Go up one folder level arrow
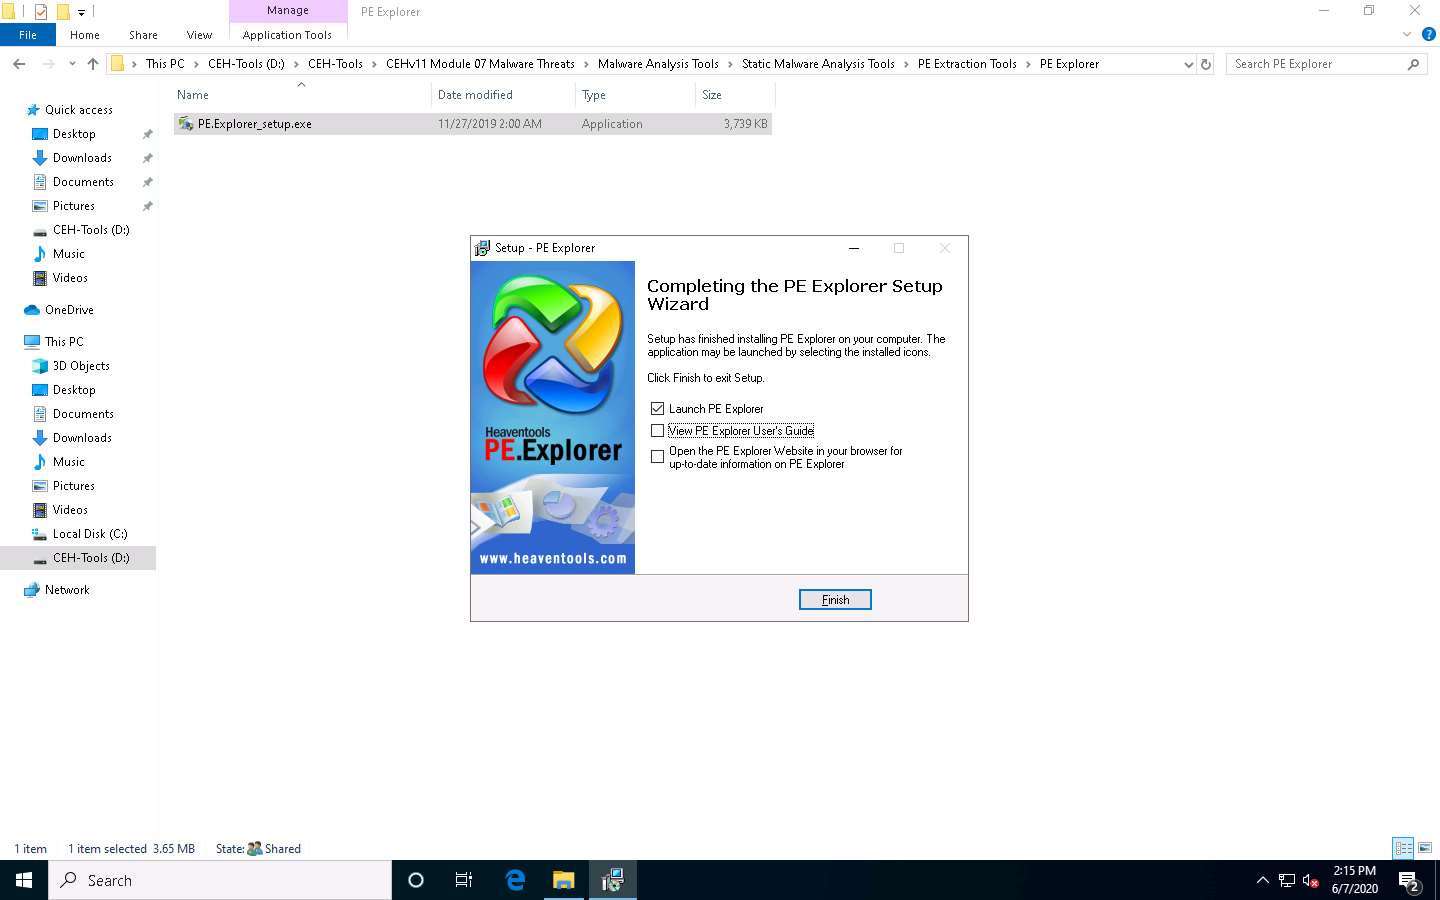This screenshot has width=1440, height=900. [x=93, y=64]
